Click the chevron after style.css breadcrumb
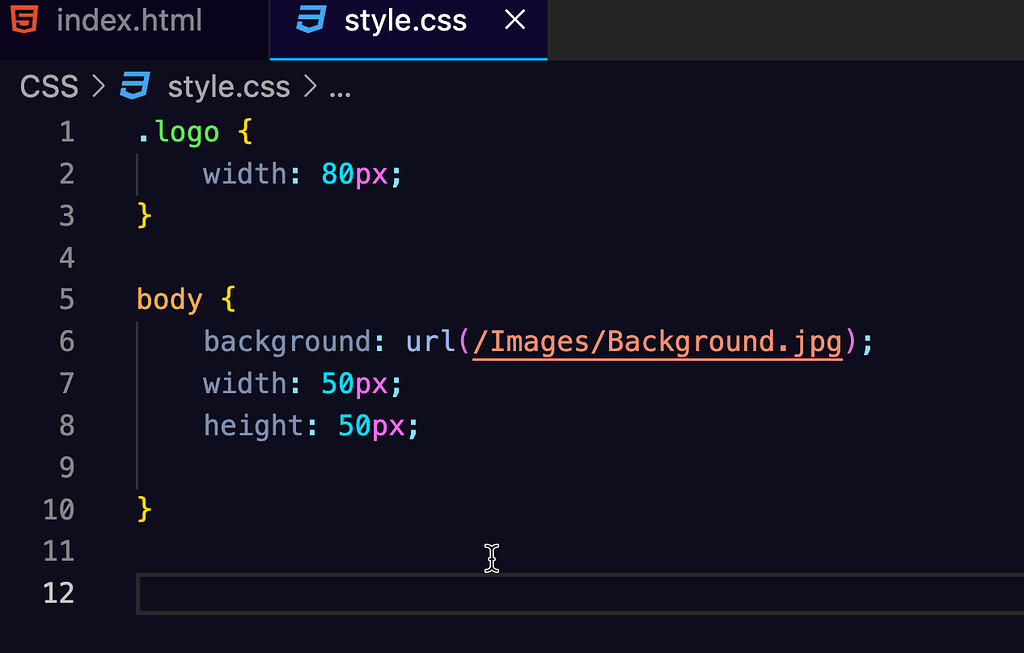Image resolution: width=1024 pixels, height=653 pixels. 312,87
